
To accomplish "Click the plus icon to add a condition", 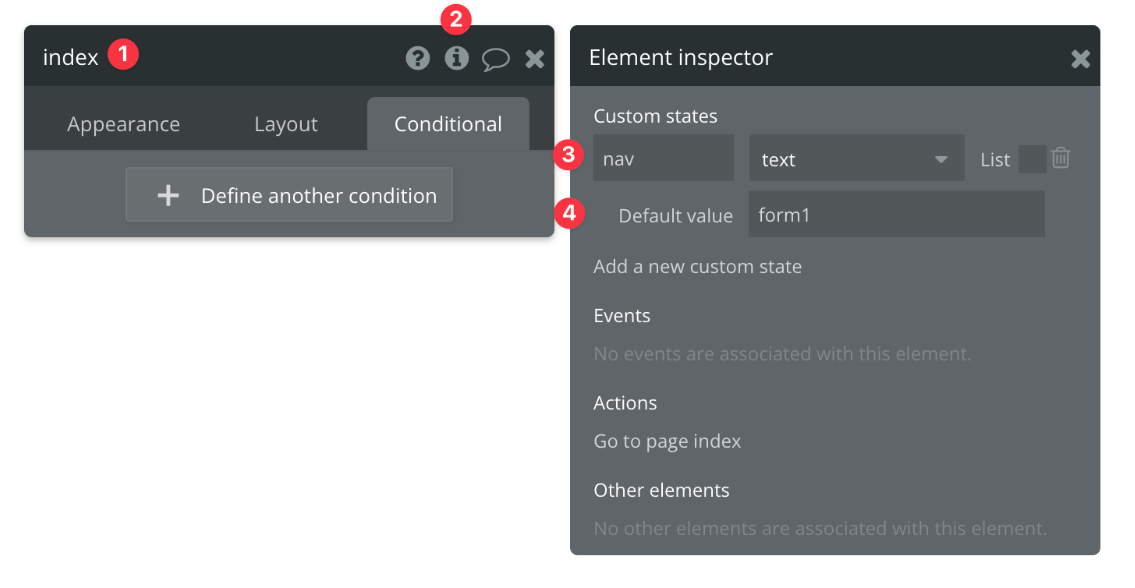I will tap(168, 196).
